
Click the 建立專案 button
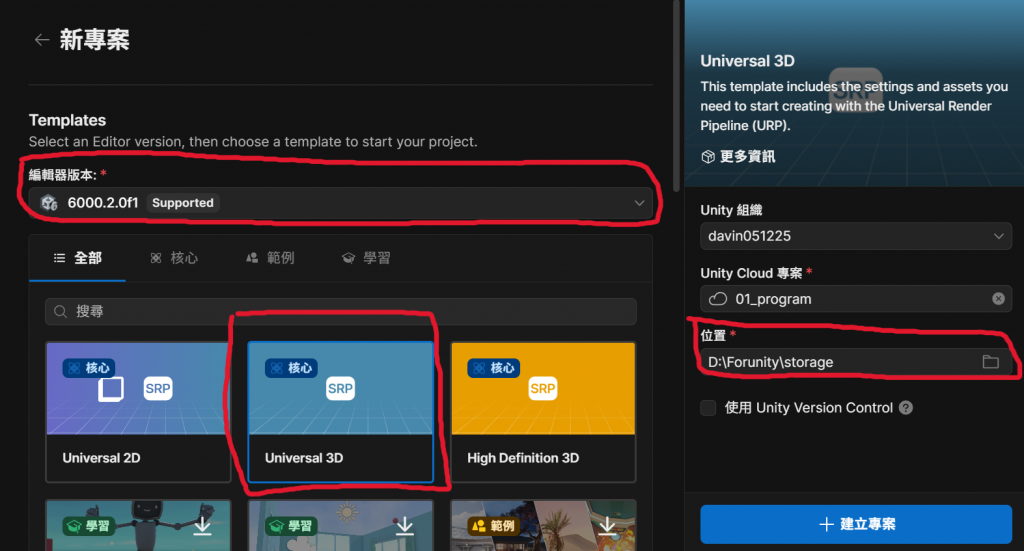coord(856,524)
